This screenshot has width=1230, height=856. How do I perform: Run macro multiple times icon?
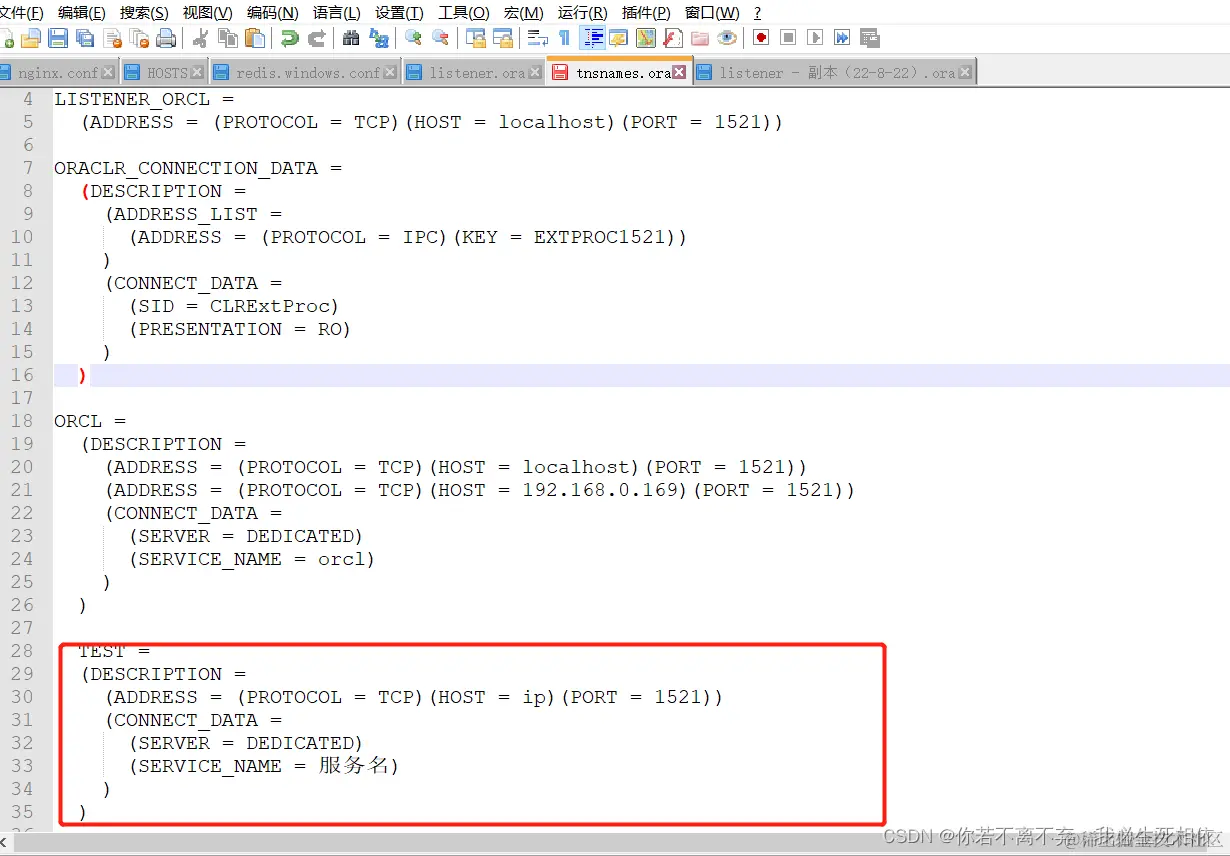tap(842, 38)
